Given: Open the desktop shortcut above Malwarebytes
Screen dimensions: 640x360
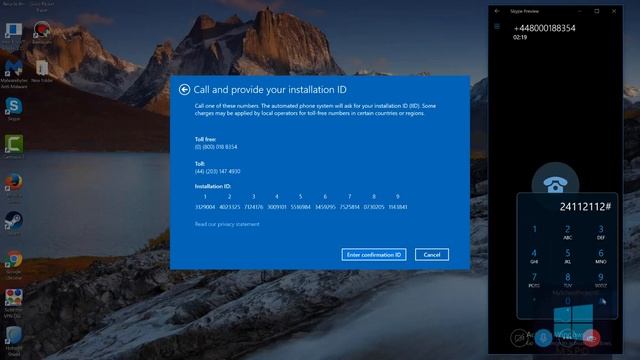Looking at the screenshot, I should [x=13, y=31].
